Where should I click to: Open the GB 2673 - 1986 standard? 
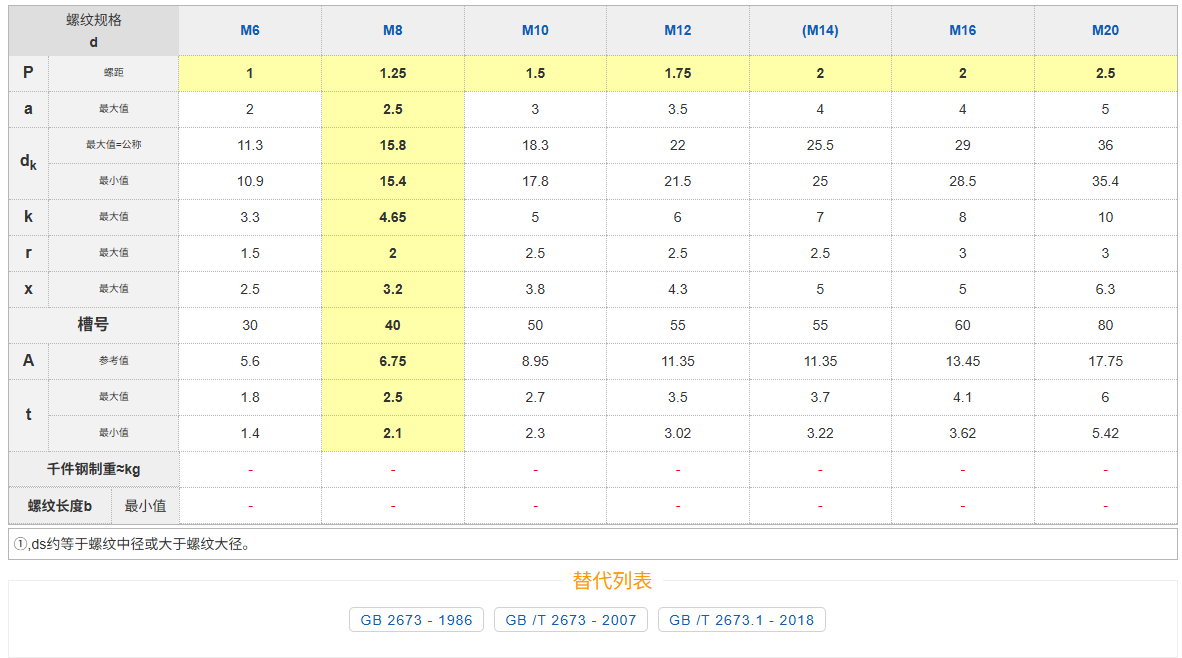click(x=416, y=620)
